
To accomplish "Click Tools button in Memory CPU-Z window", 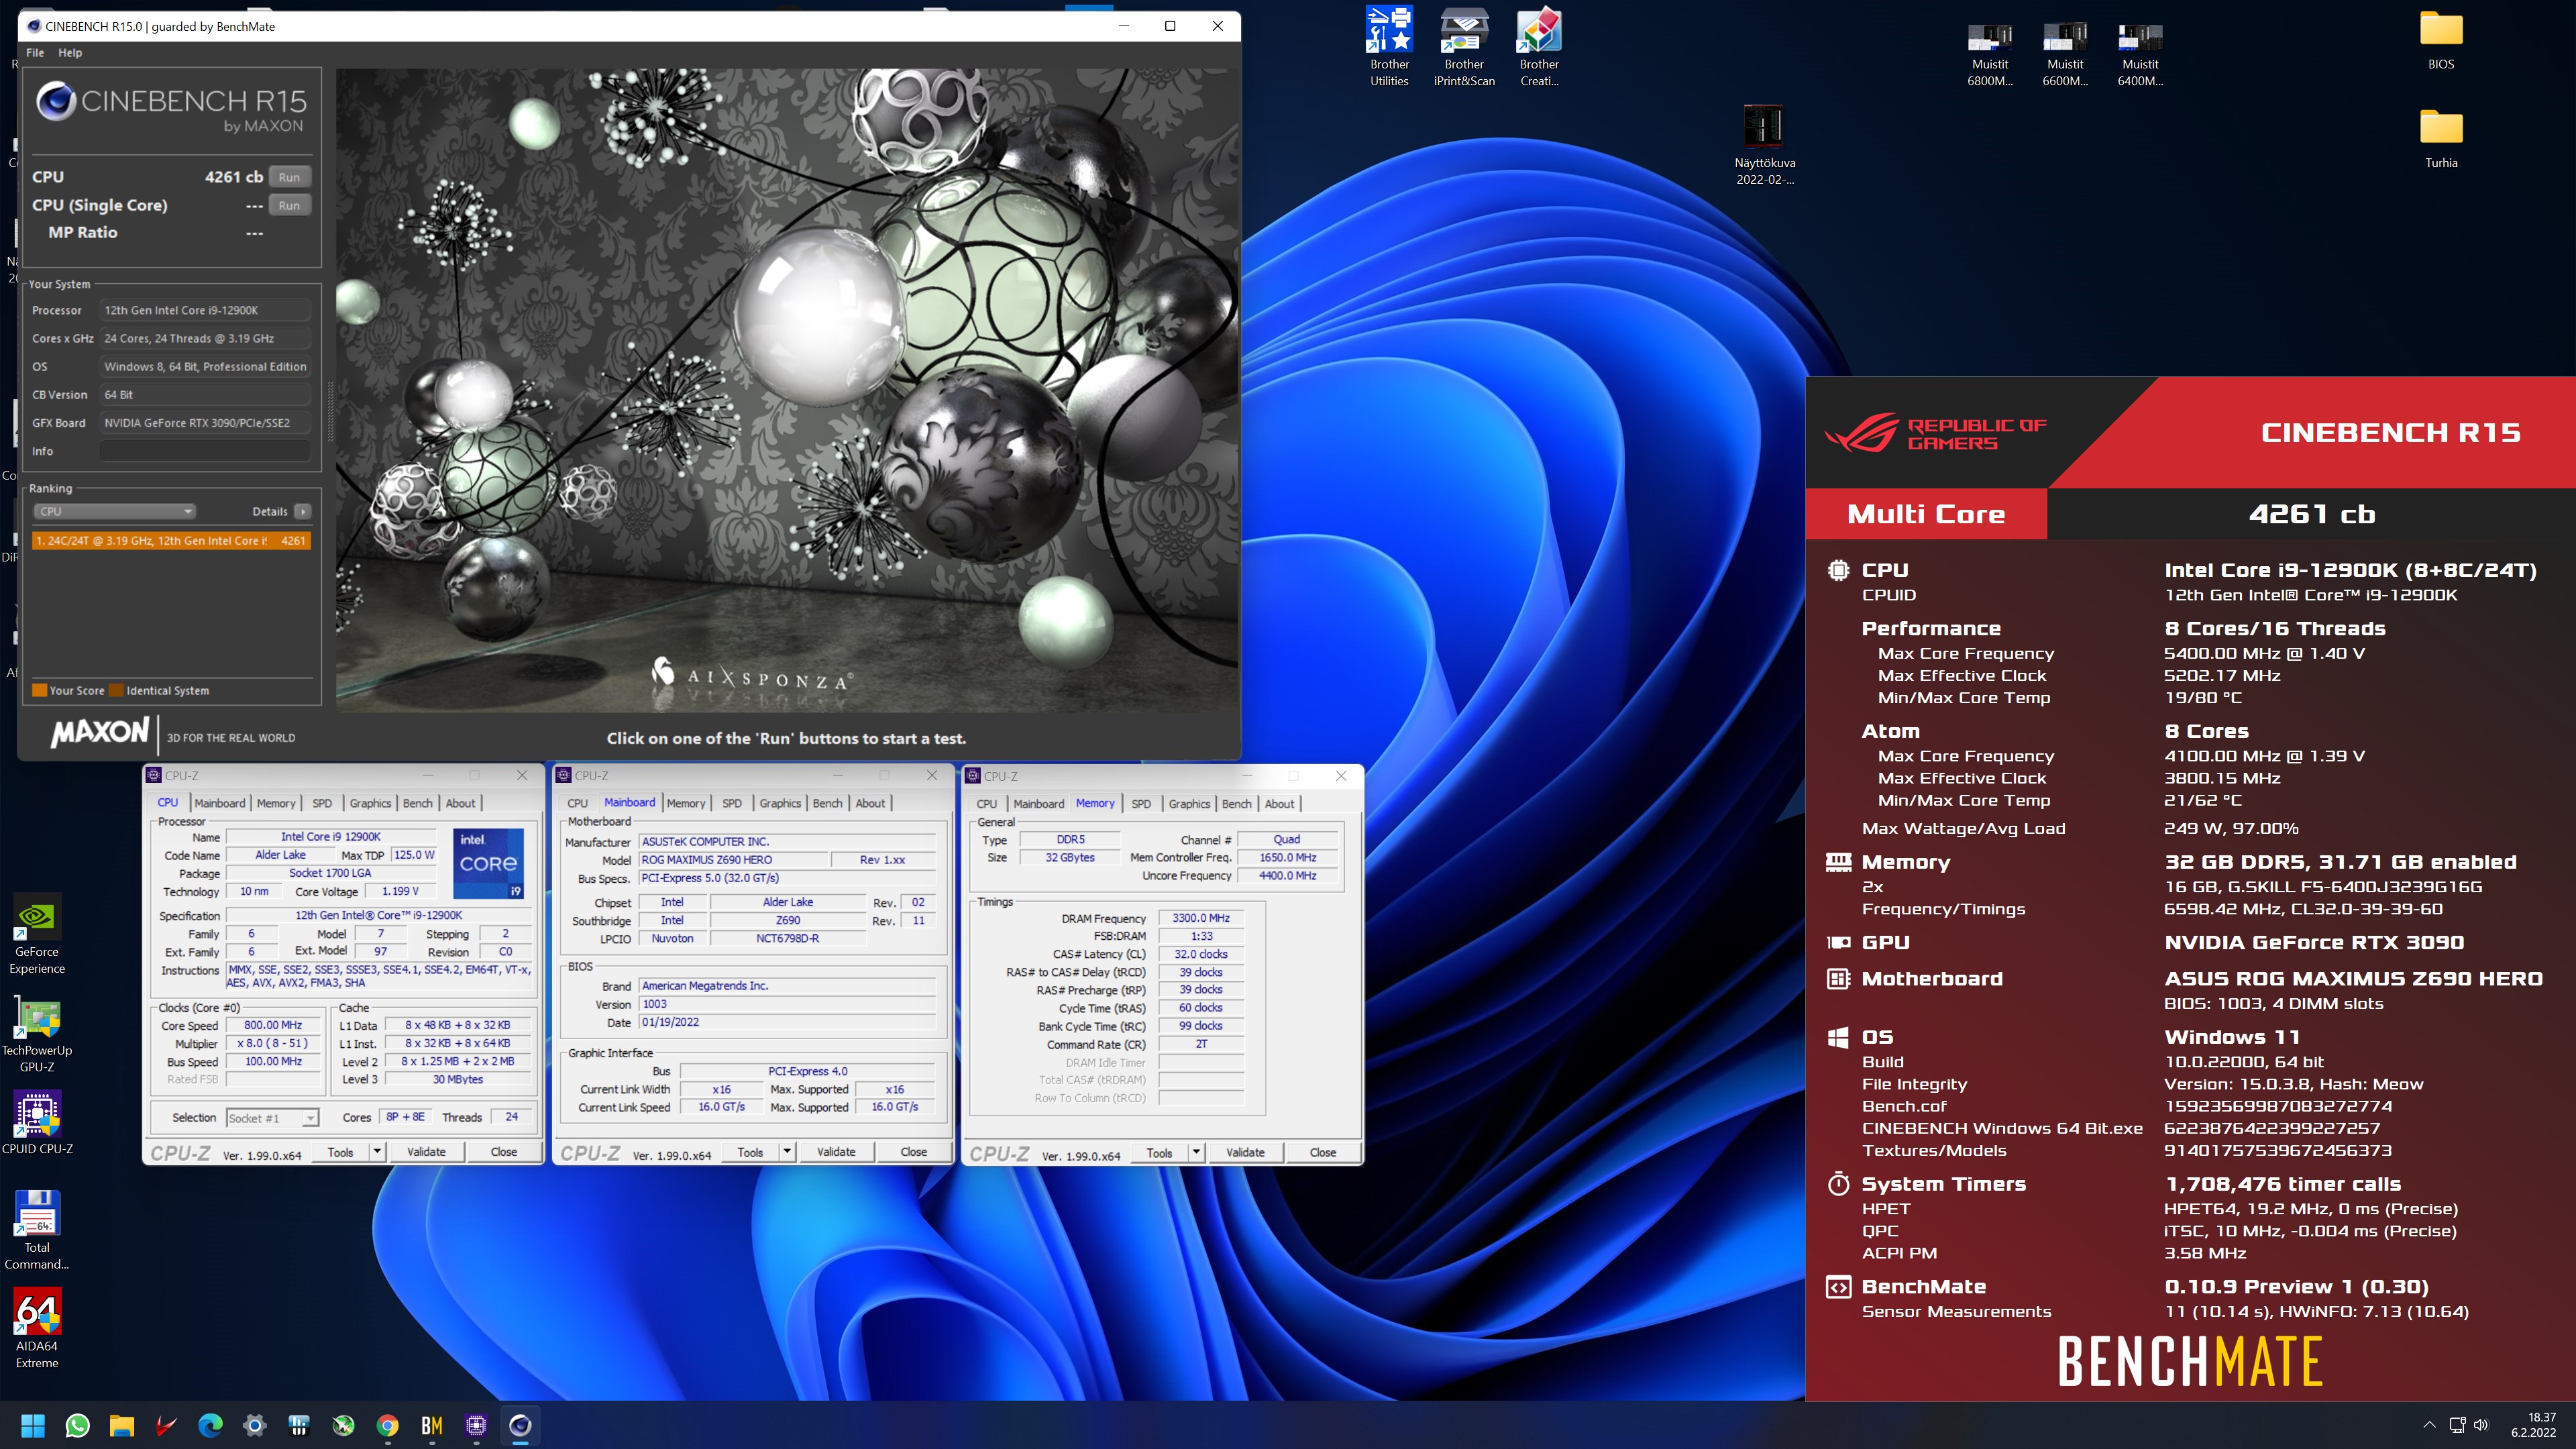I will [1159, 1153].
